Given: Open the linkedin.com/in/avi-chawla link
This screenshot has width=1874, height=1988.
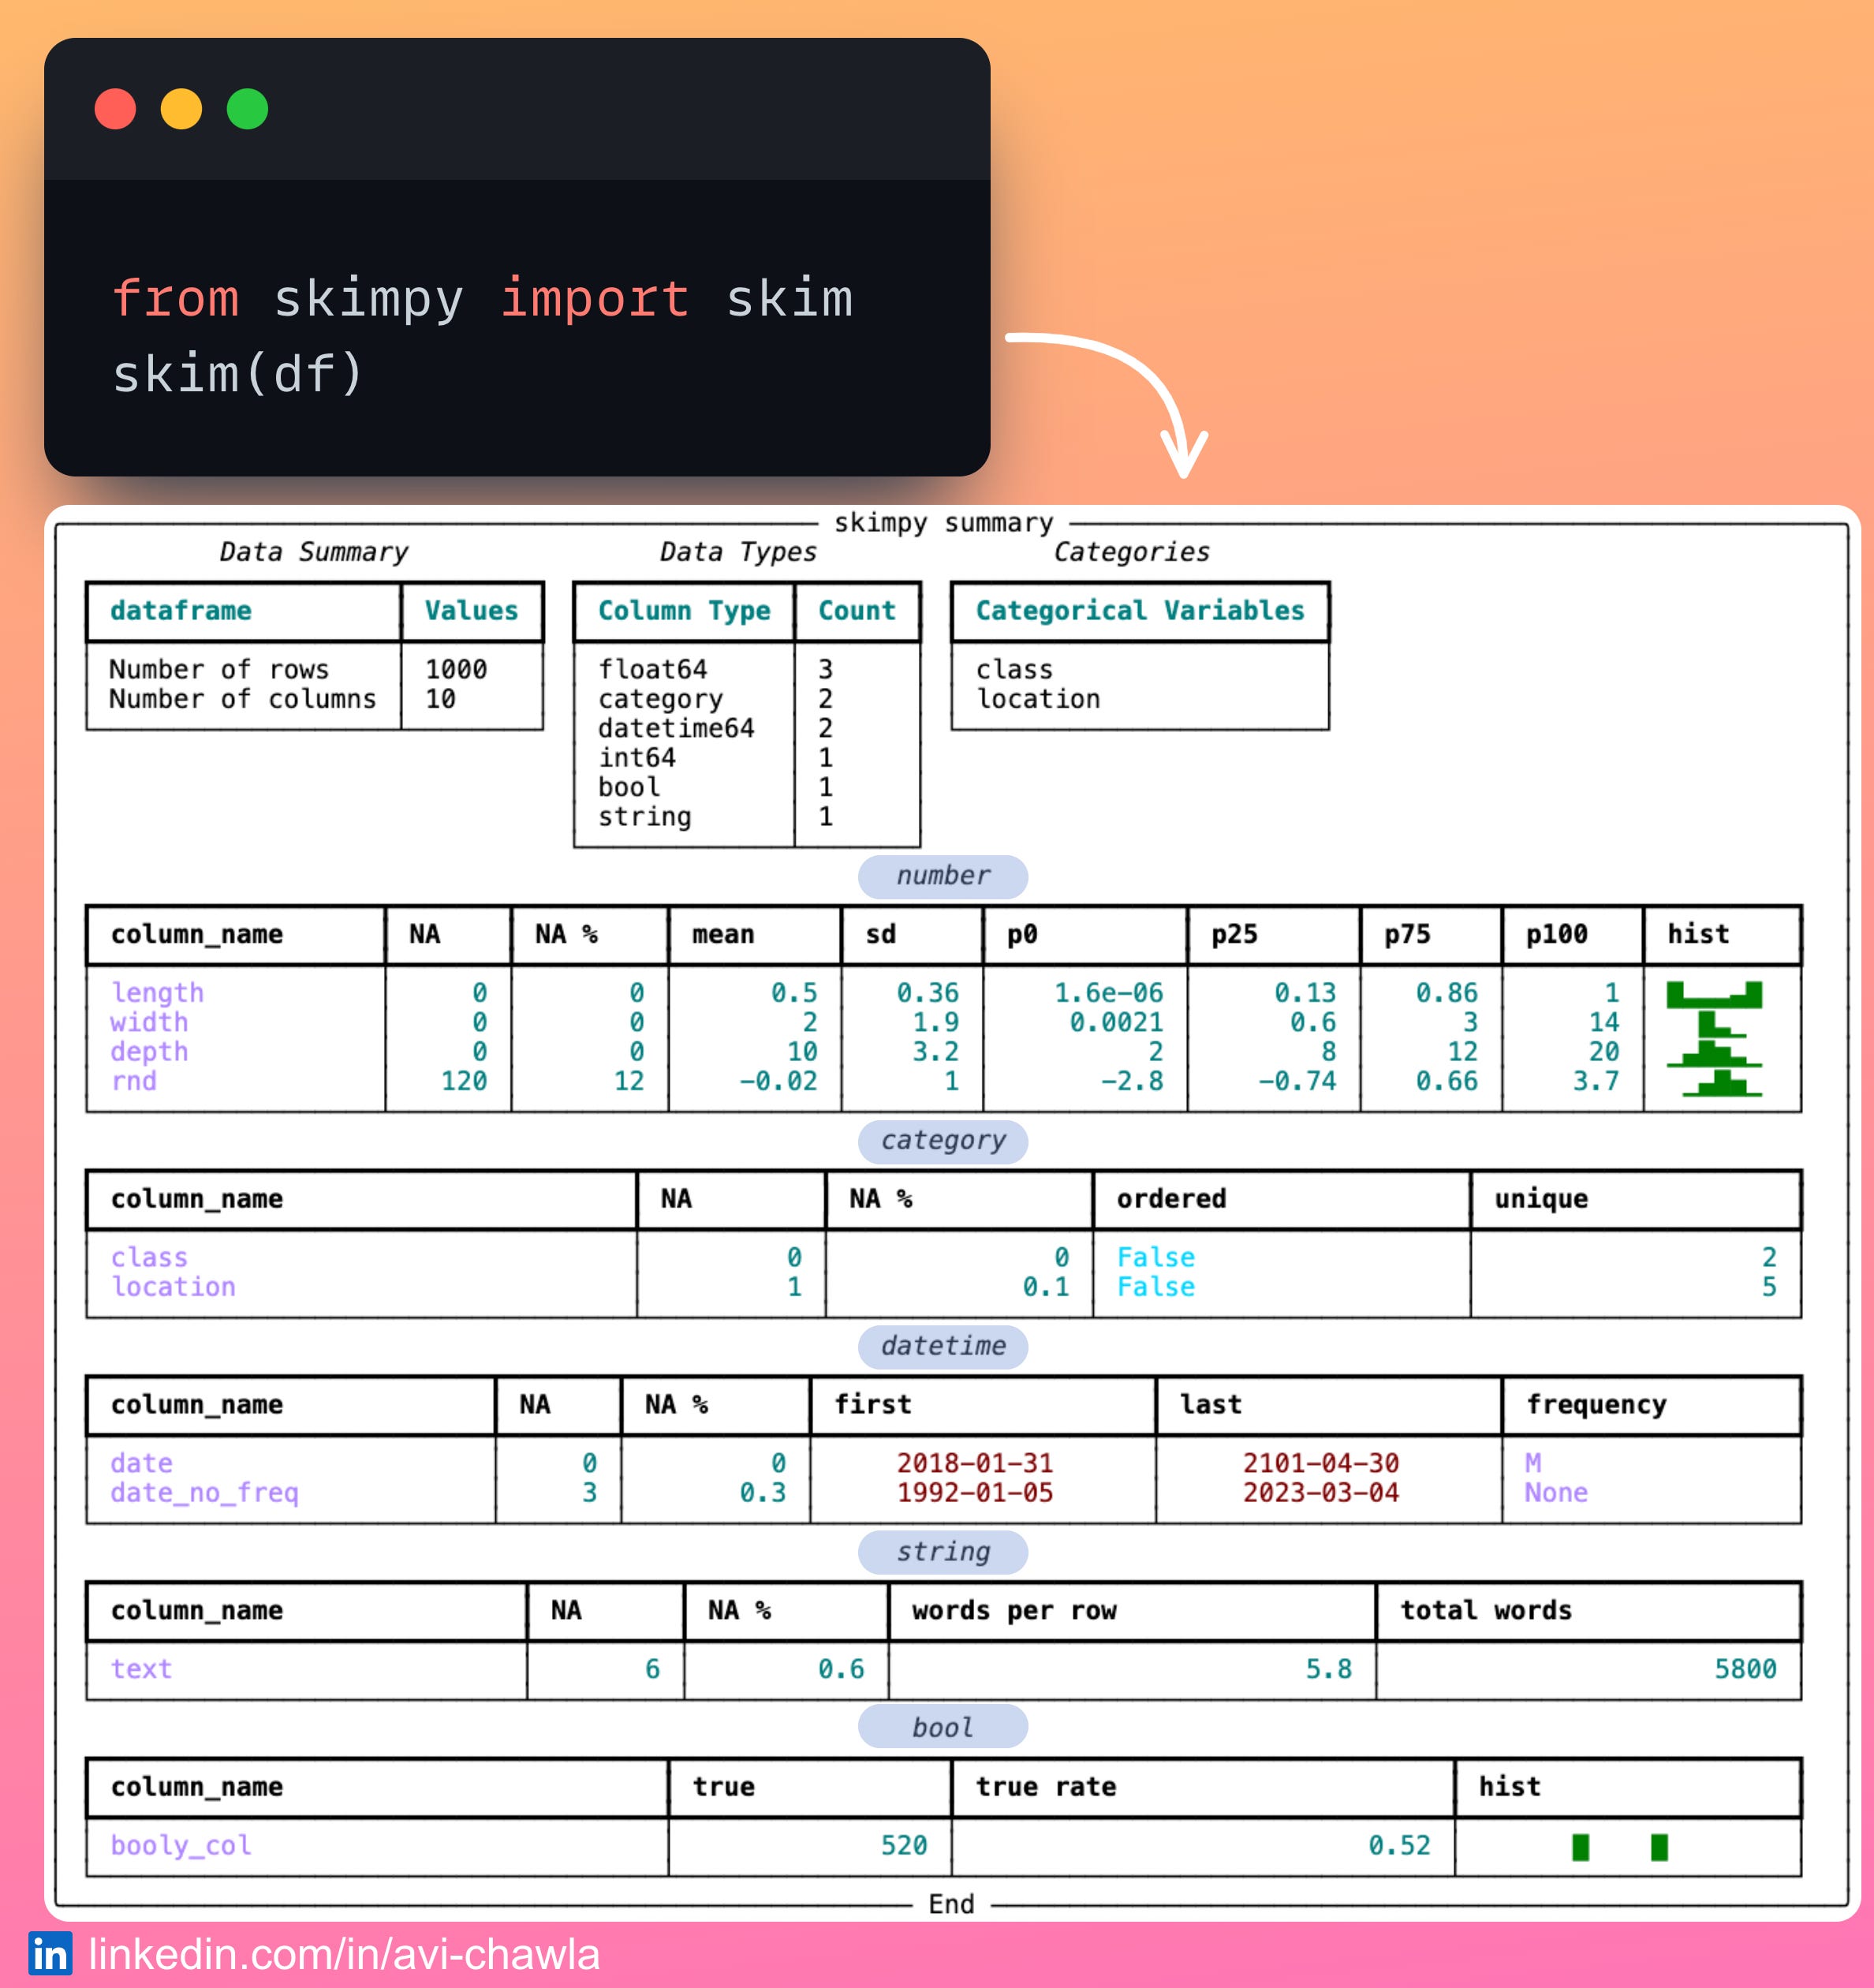Looking at the screenshot, I should coord(344,1954).
